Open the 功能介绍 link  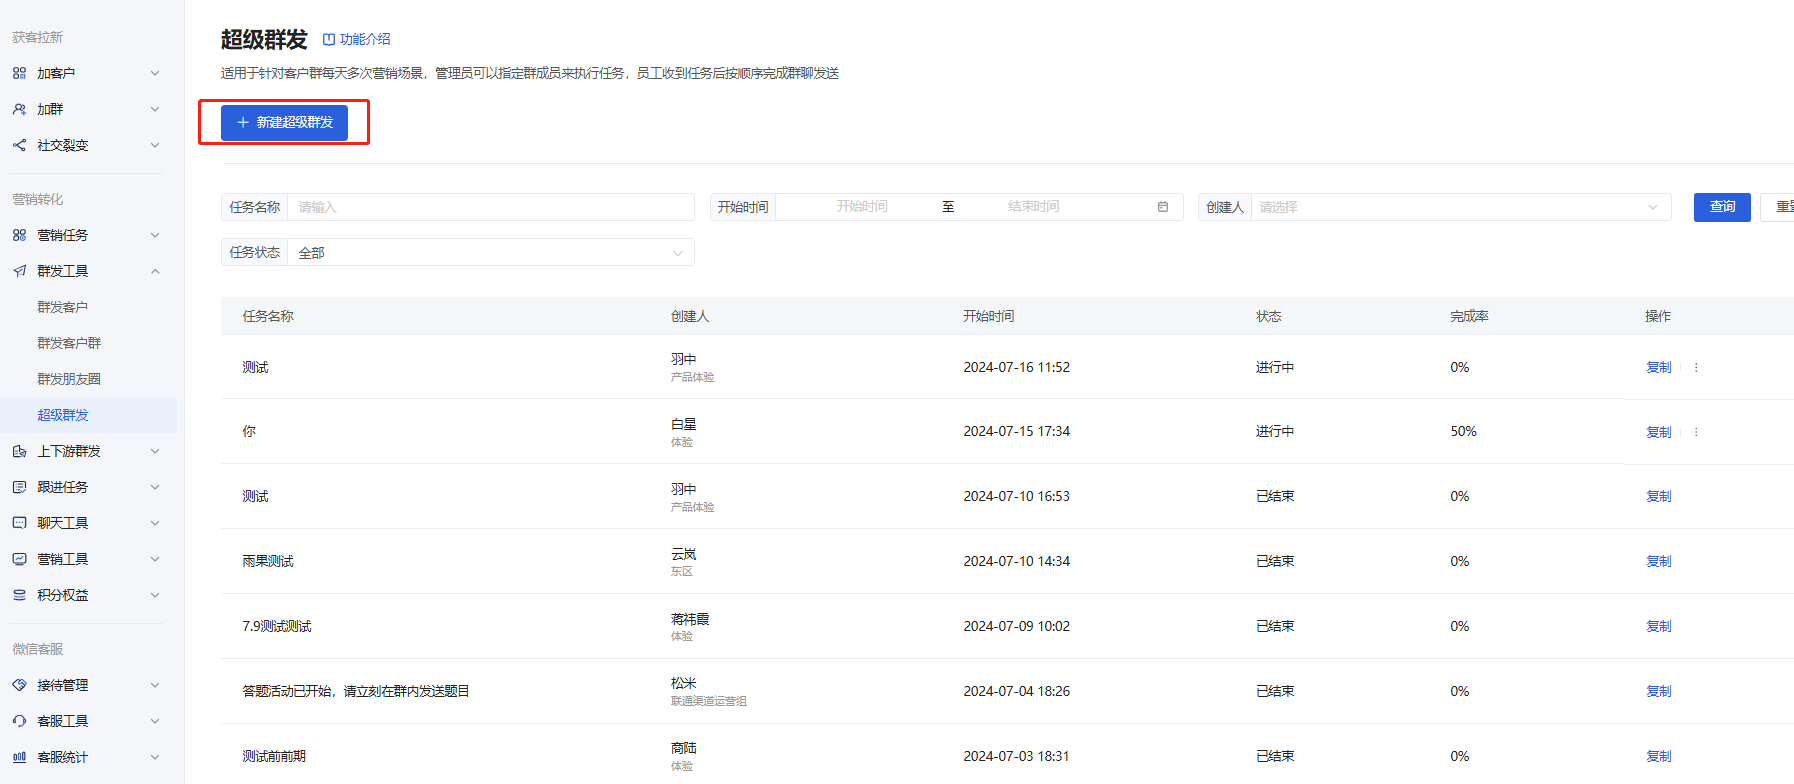pyautogui.click(x=357, y=39)
